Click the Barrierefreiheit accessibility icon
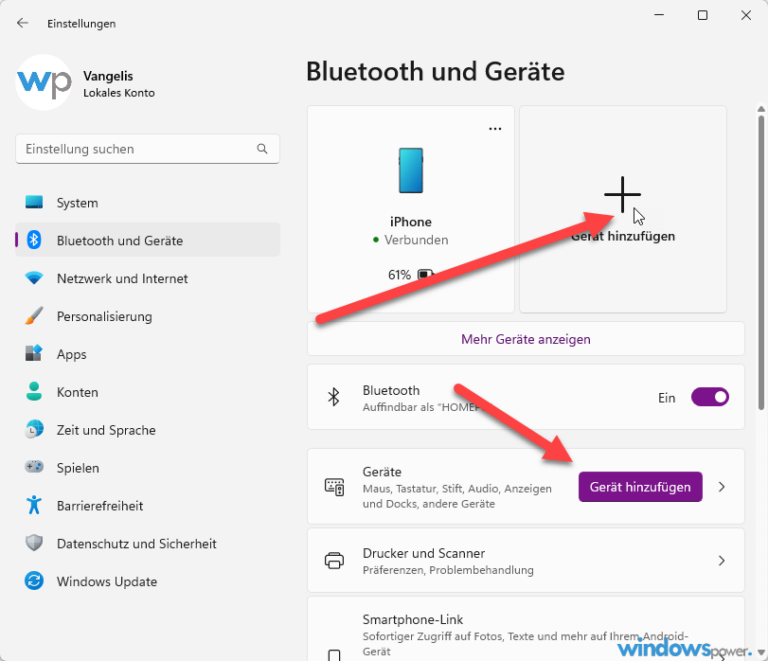 (x=34, y=505)
